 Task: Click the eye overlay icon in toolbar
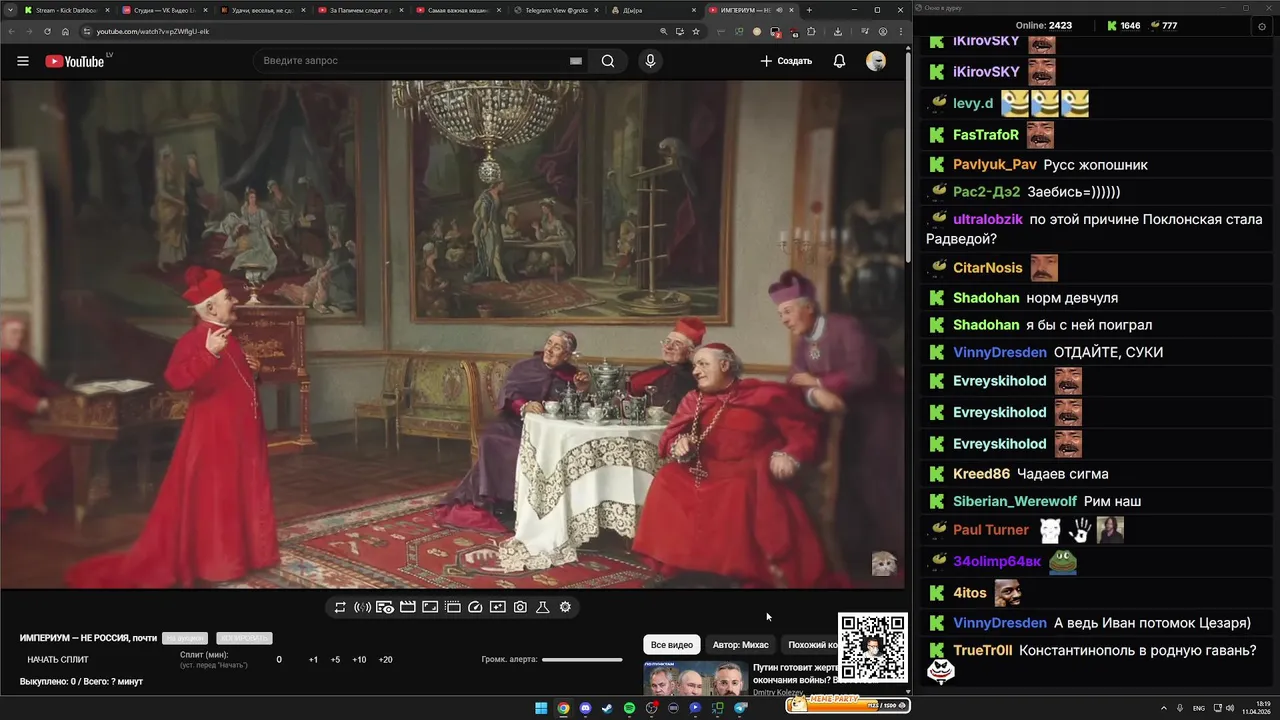pos(385,607)
